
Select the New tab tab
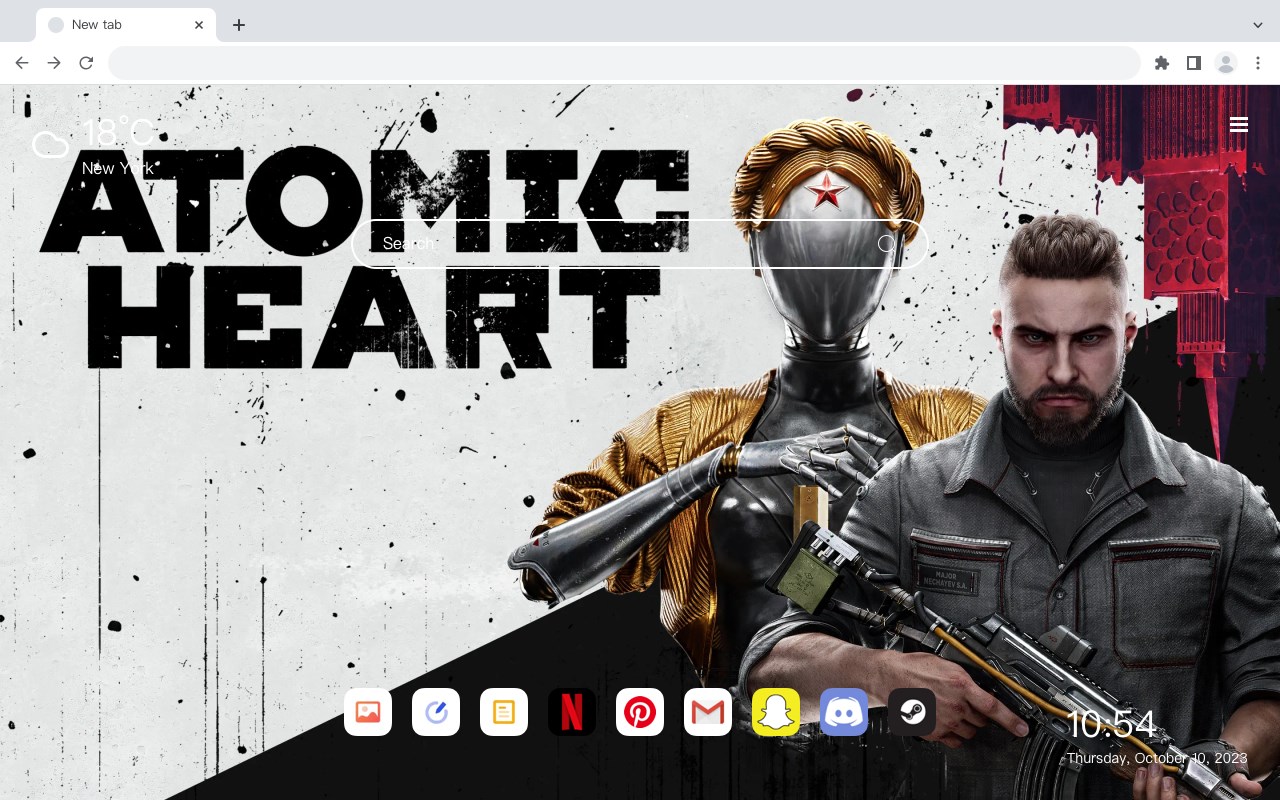pos(126,25)
